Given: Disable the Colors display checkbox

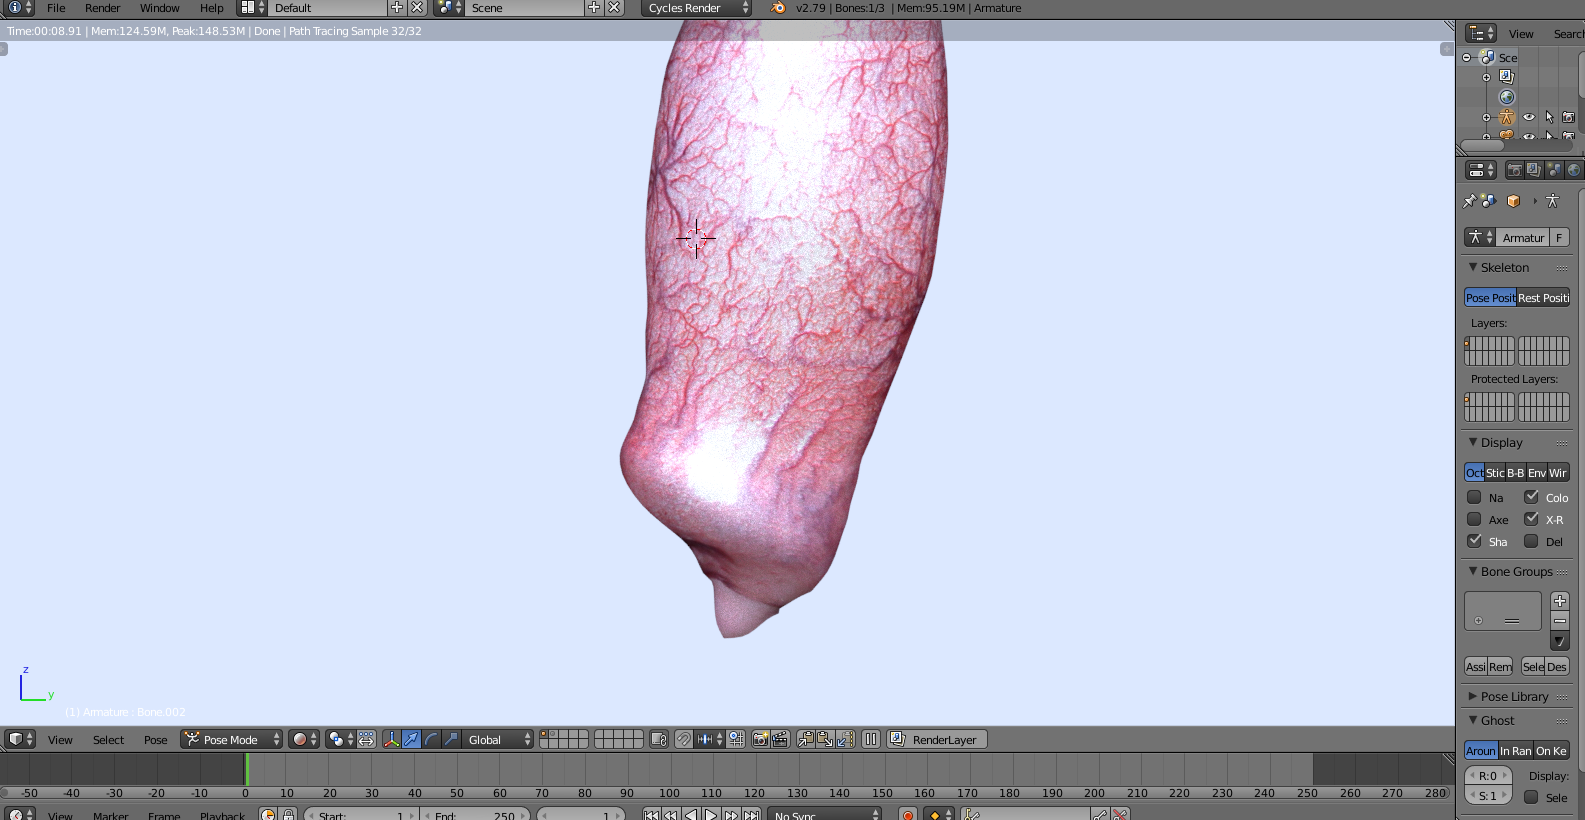Looking at the screenshot, I should pos(1531,497).
